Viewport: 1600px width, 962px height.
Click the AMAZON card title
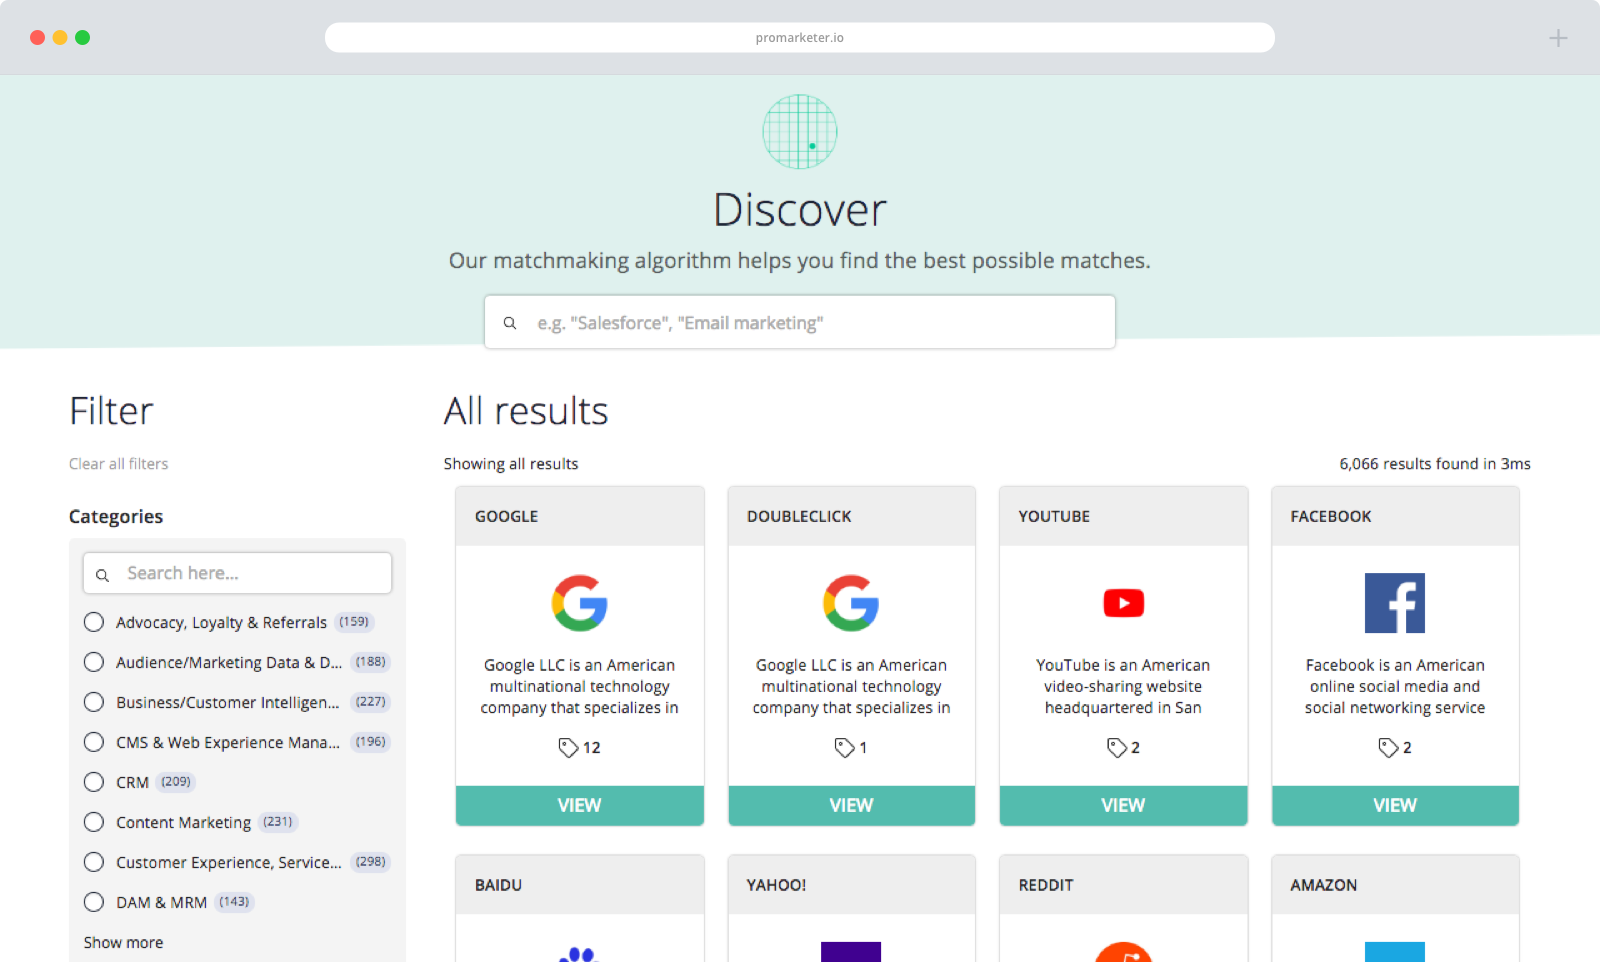coord(1324,885)
